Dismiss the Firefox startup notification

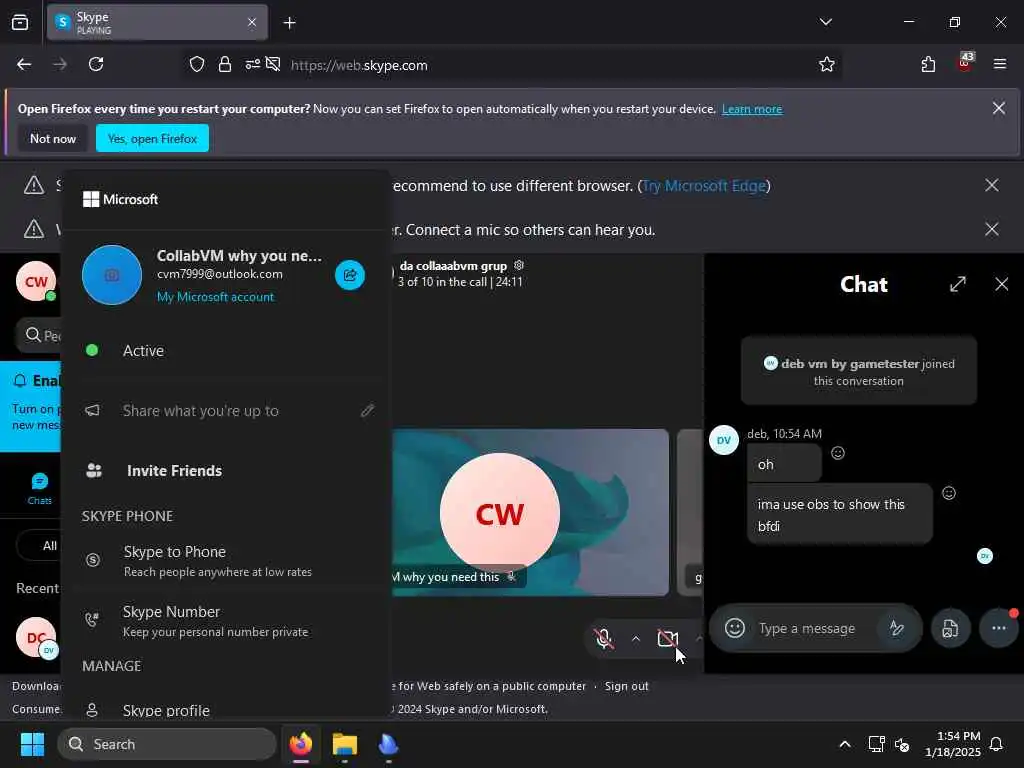tap(999, 108)
